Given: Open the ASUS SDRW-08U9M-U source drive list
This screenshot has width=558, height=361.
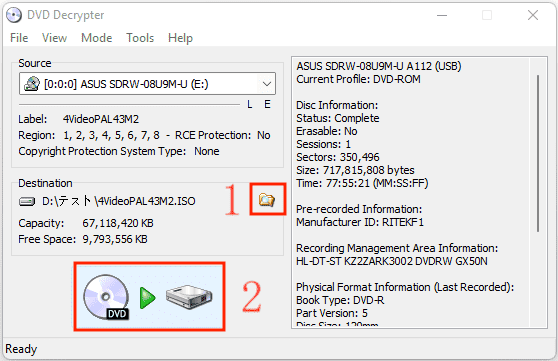Looking at the screenshot, I should pos(147,84).
